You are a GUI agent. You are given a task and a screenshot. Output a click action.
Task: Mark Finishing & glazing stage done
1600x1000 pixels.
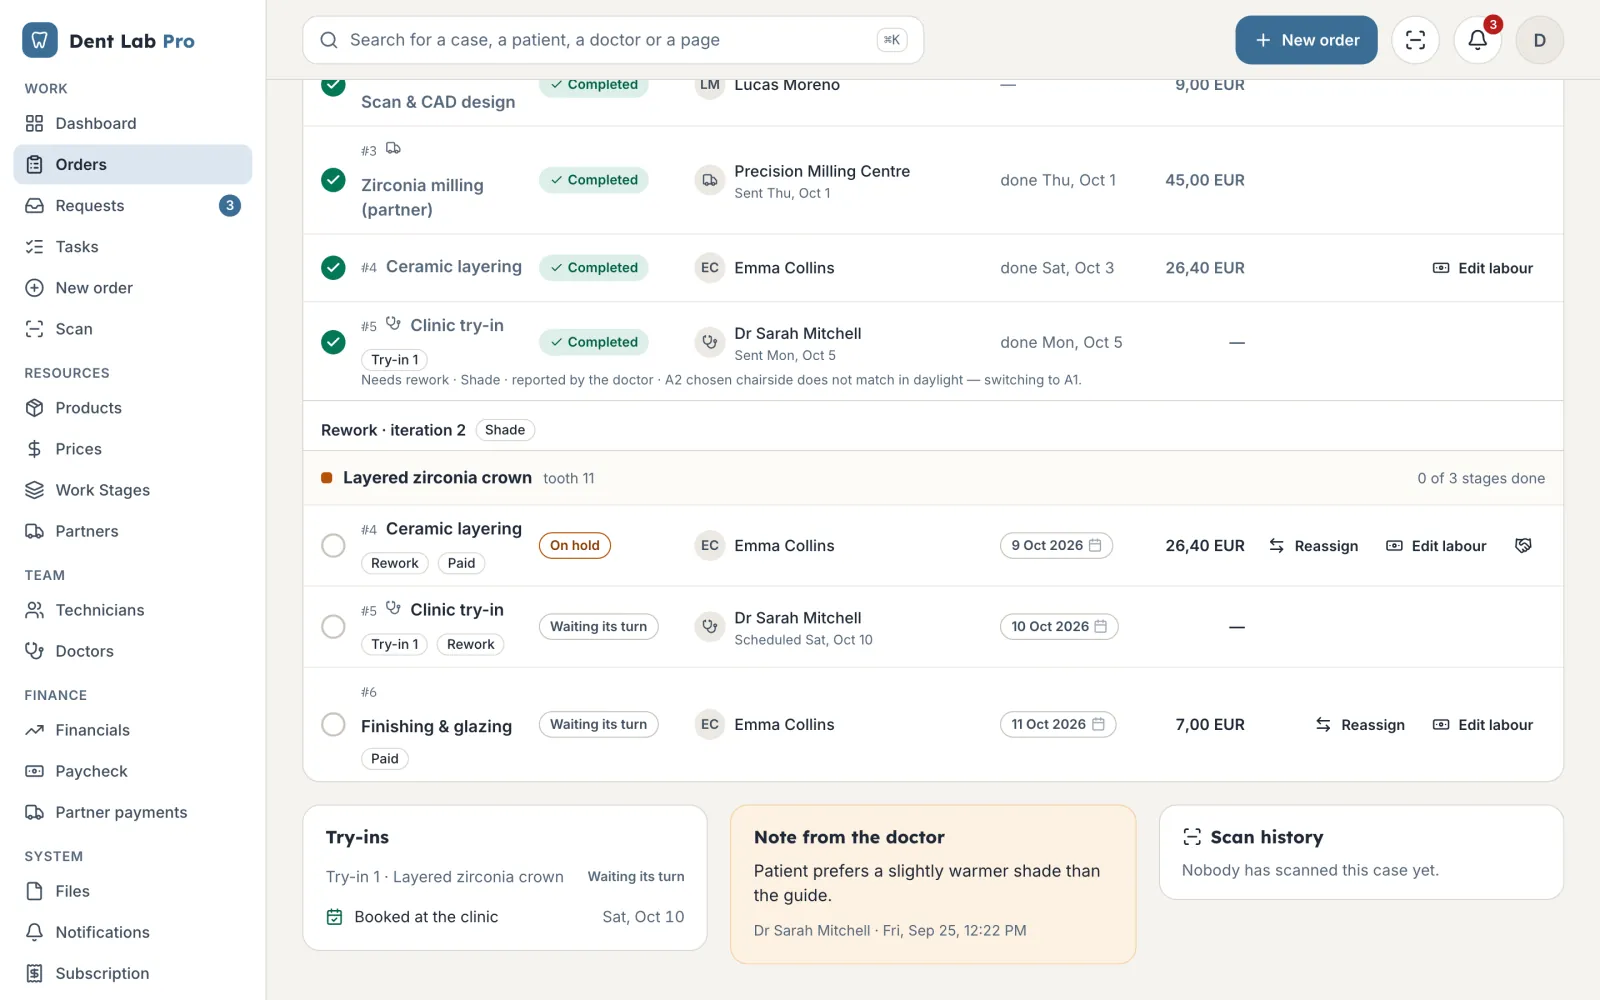[333, 724]
